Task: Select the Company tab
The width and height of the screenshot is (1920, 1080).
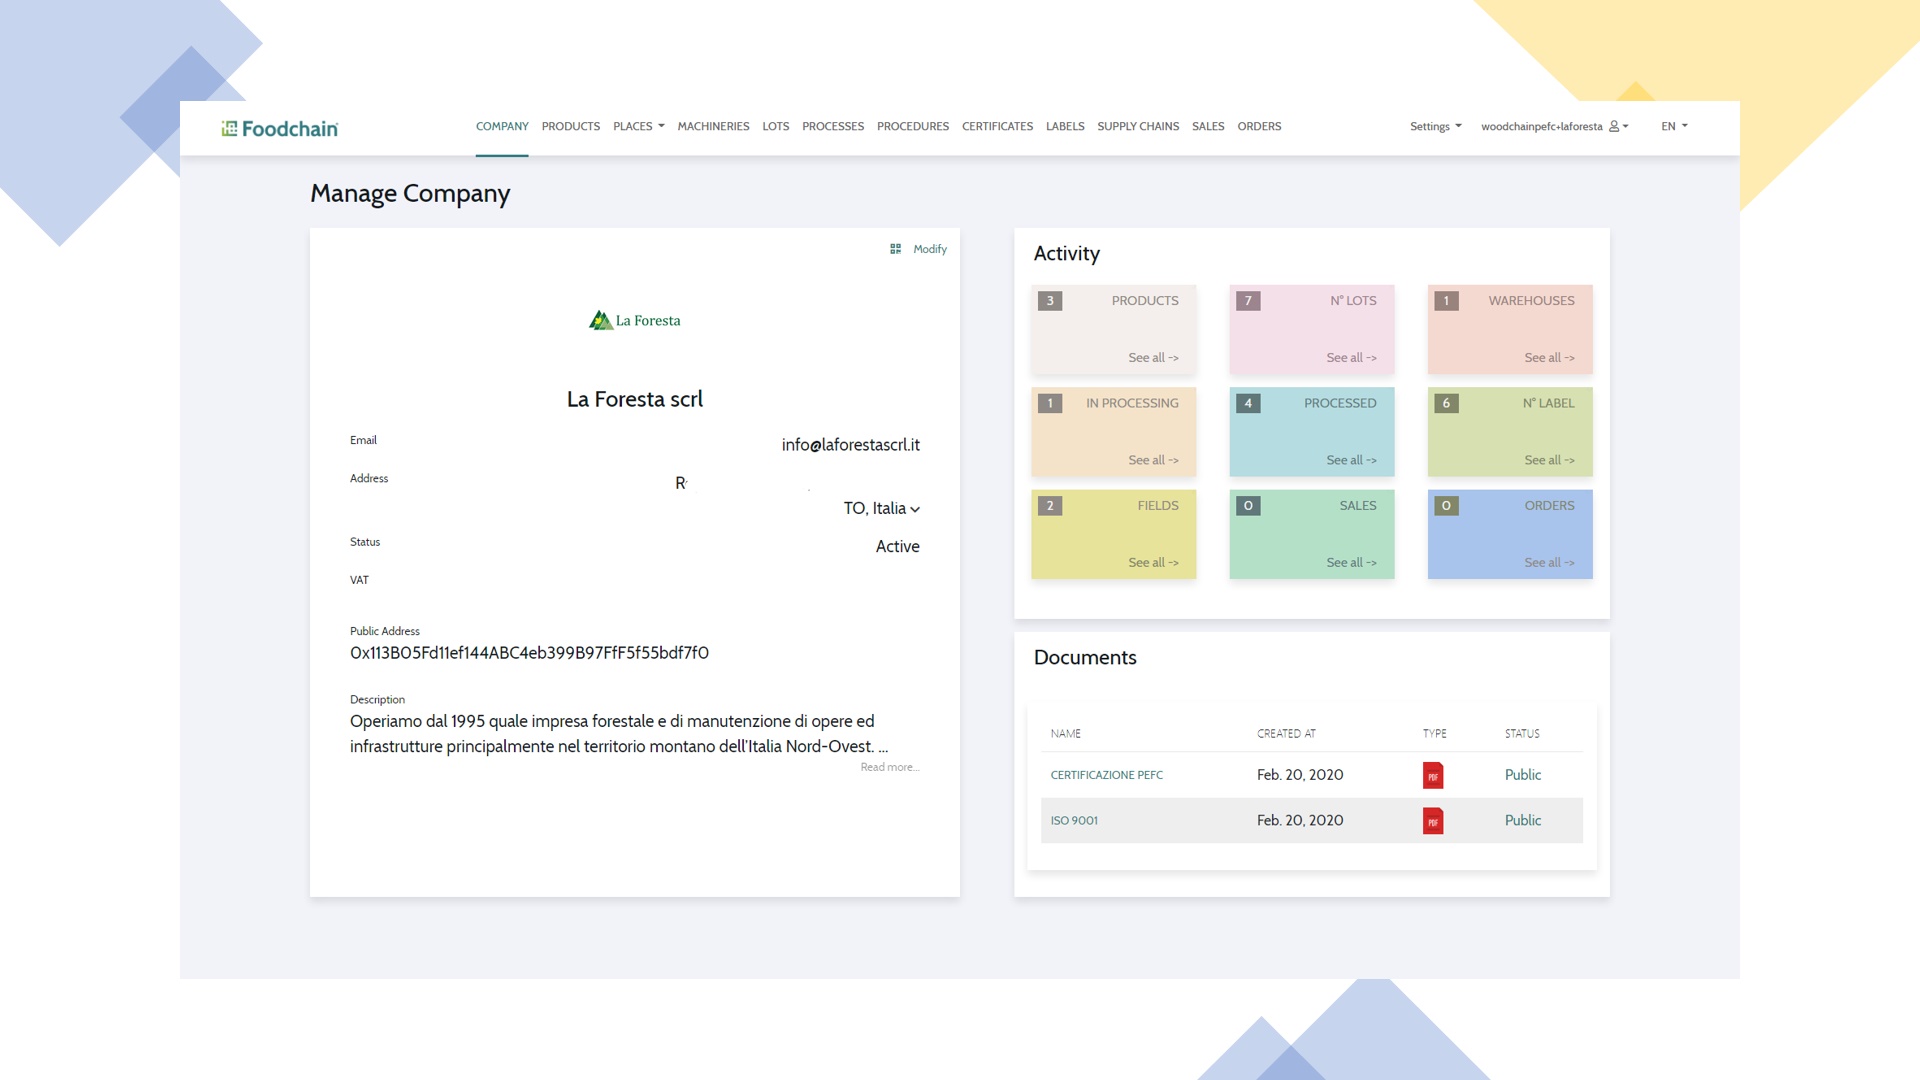Action: pyautogui.click(x=502, y=126)
